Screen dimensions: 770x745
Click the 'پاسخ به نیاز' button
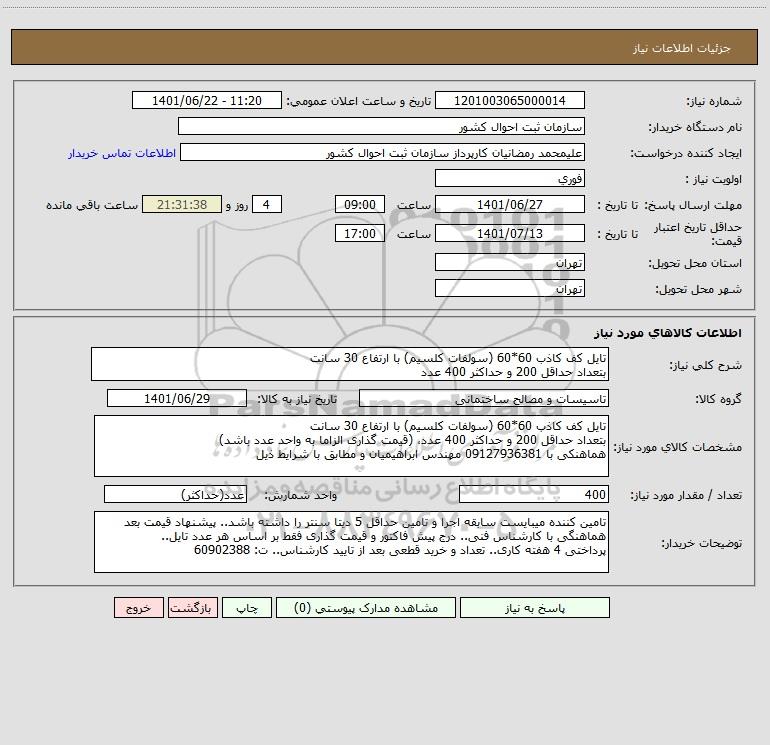click(535, 608)
